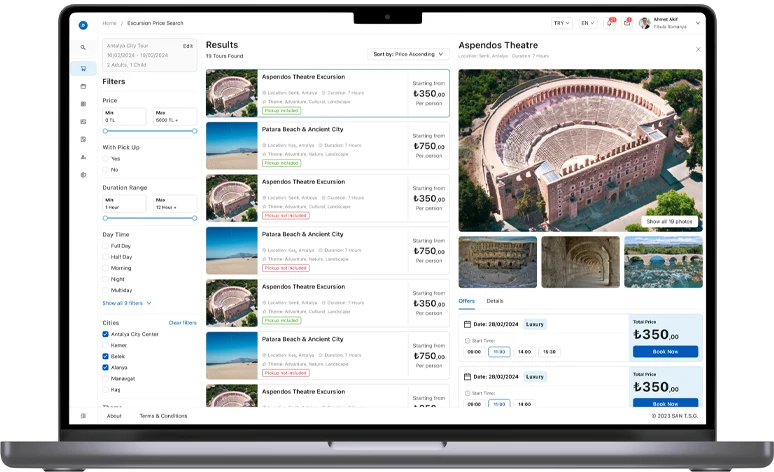Open the TRY currency dropdown
774x472 pixels.
pyautogui.click(x=560, y=23)
